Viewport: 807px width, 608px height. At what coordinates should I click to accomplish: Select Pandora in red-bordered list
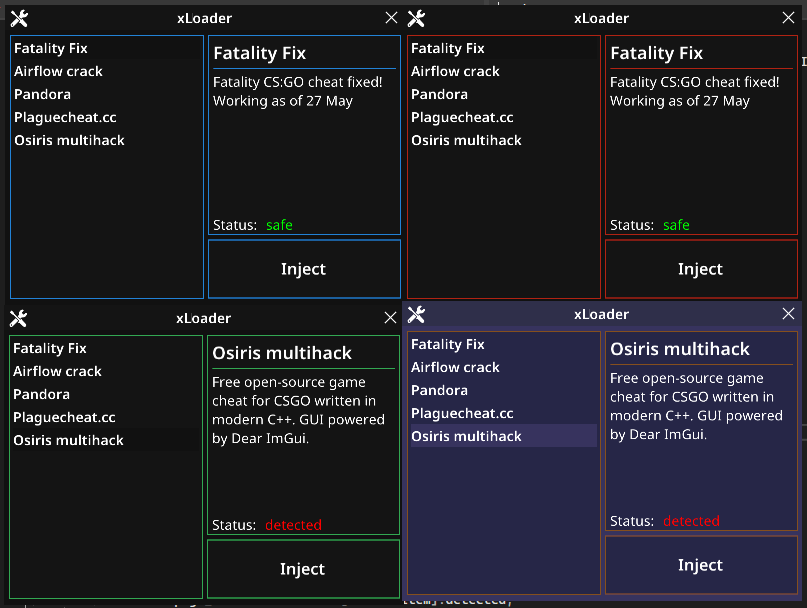coord(503,95)
